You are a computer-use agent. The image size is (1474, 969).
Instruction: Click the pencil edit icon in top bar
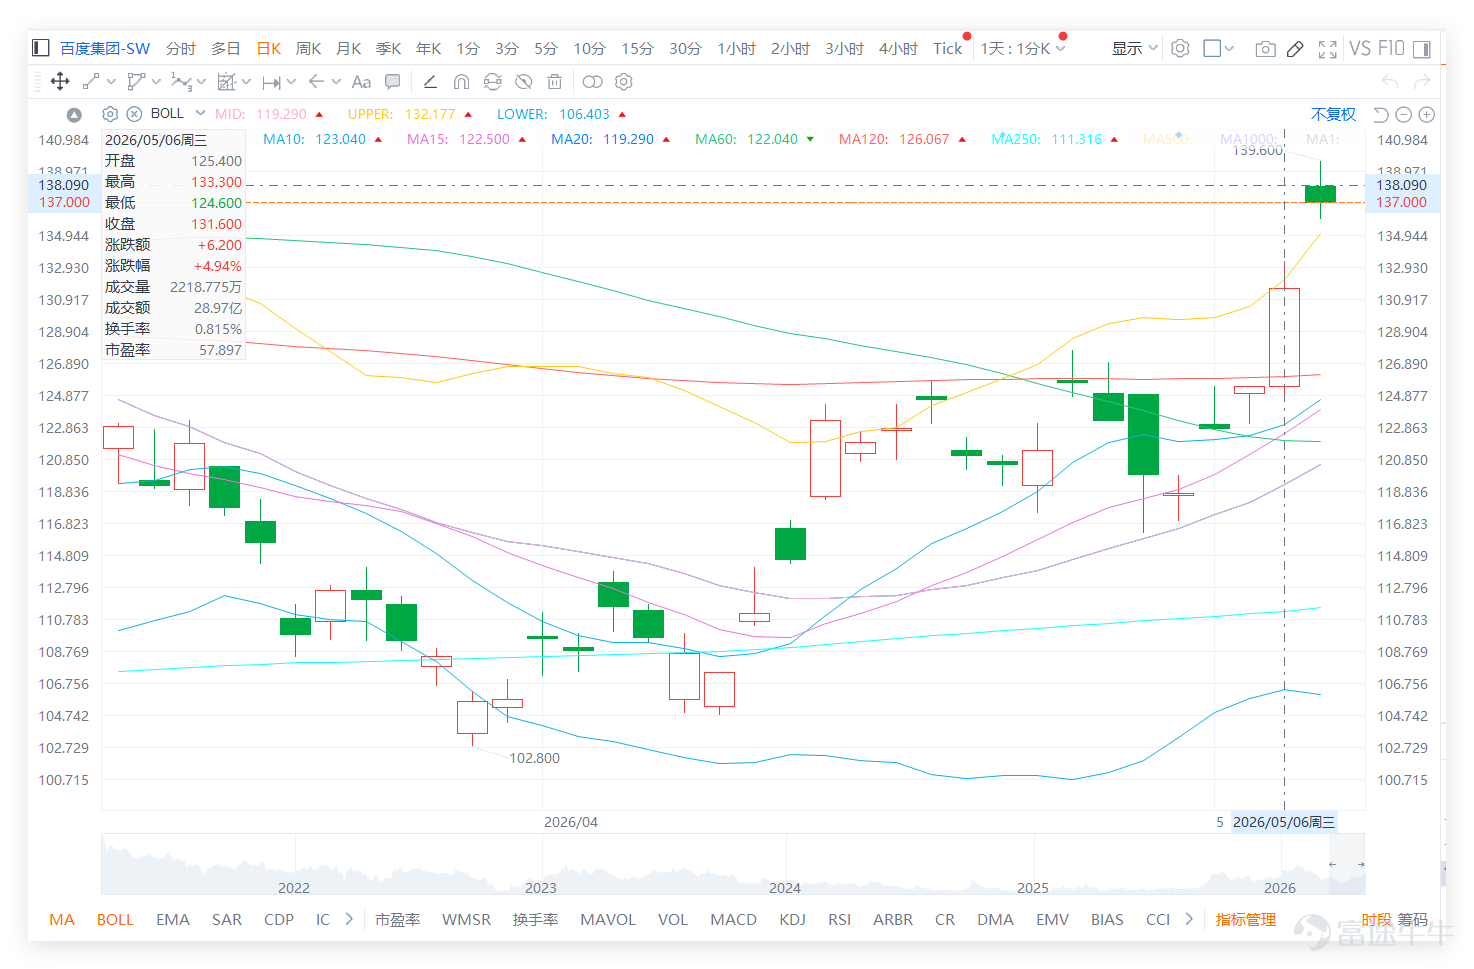1295,48
